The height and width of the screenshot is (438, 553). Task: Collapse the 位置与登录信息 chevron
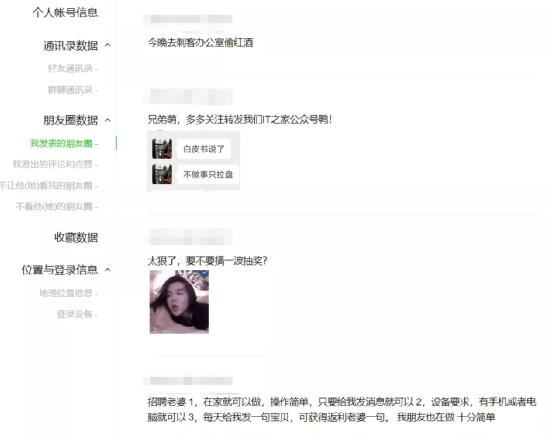(x=108, y=270)
